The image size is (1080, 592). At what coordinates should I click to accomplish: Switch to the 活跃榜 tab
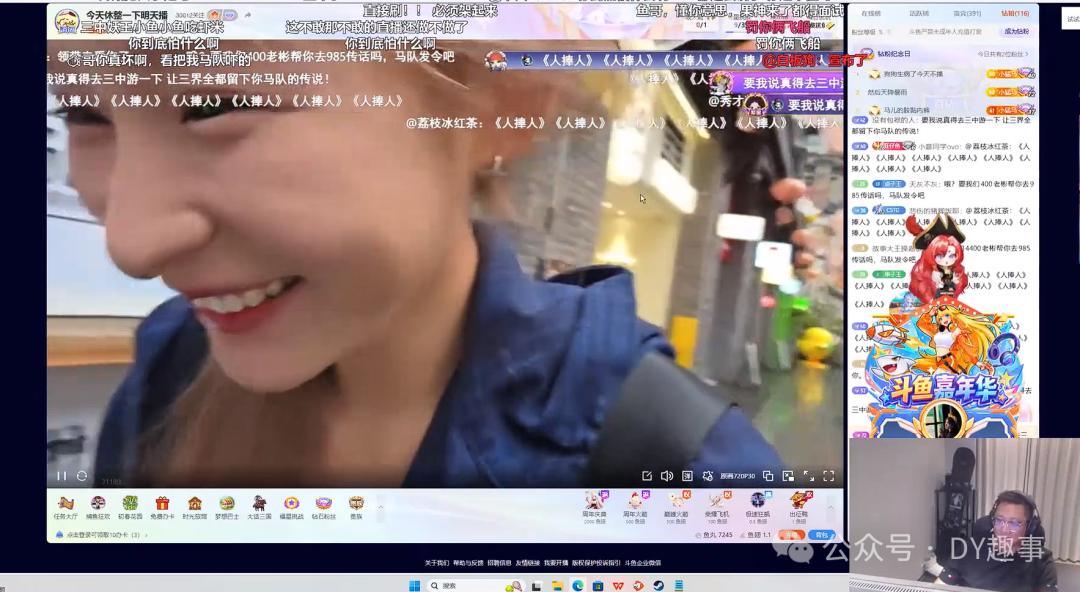pyautogui.click(x=919, y=13)
